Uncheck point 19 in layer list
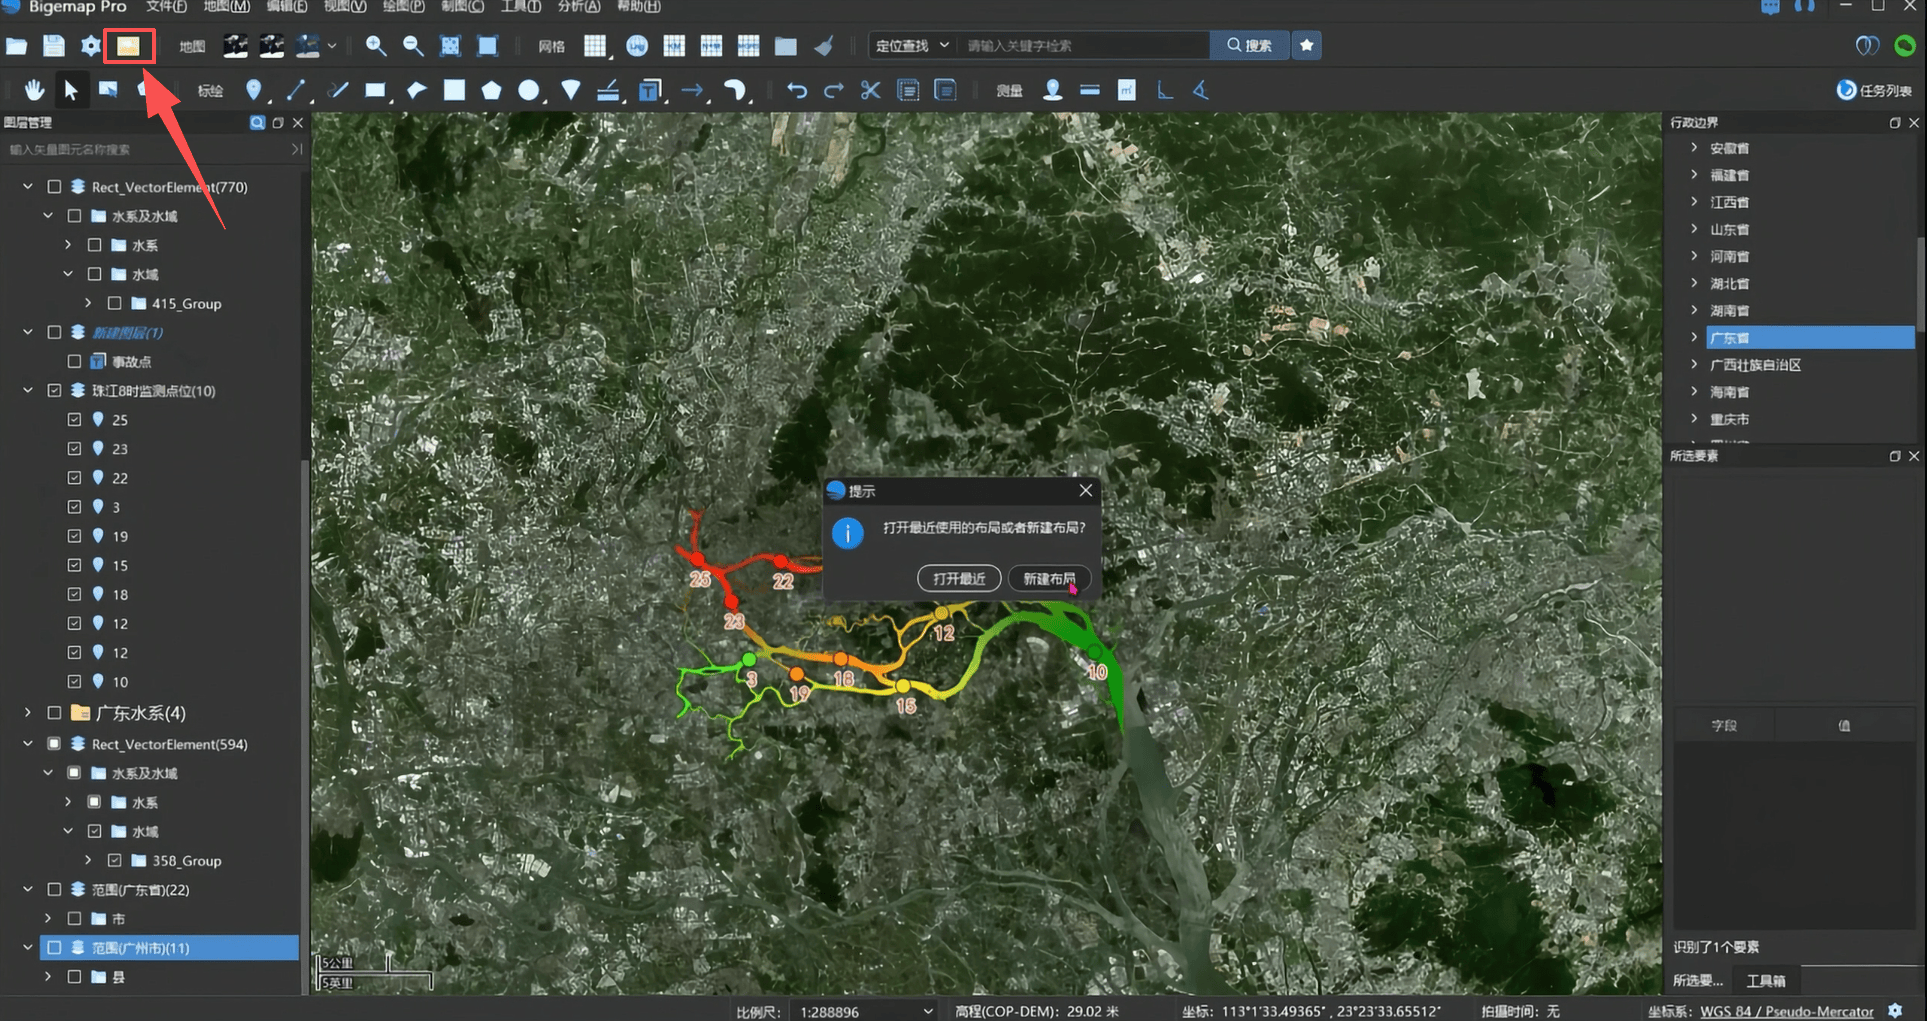This screenshot has width=1927, height=1021. coord(74,536)
